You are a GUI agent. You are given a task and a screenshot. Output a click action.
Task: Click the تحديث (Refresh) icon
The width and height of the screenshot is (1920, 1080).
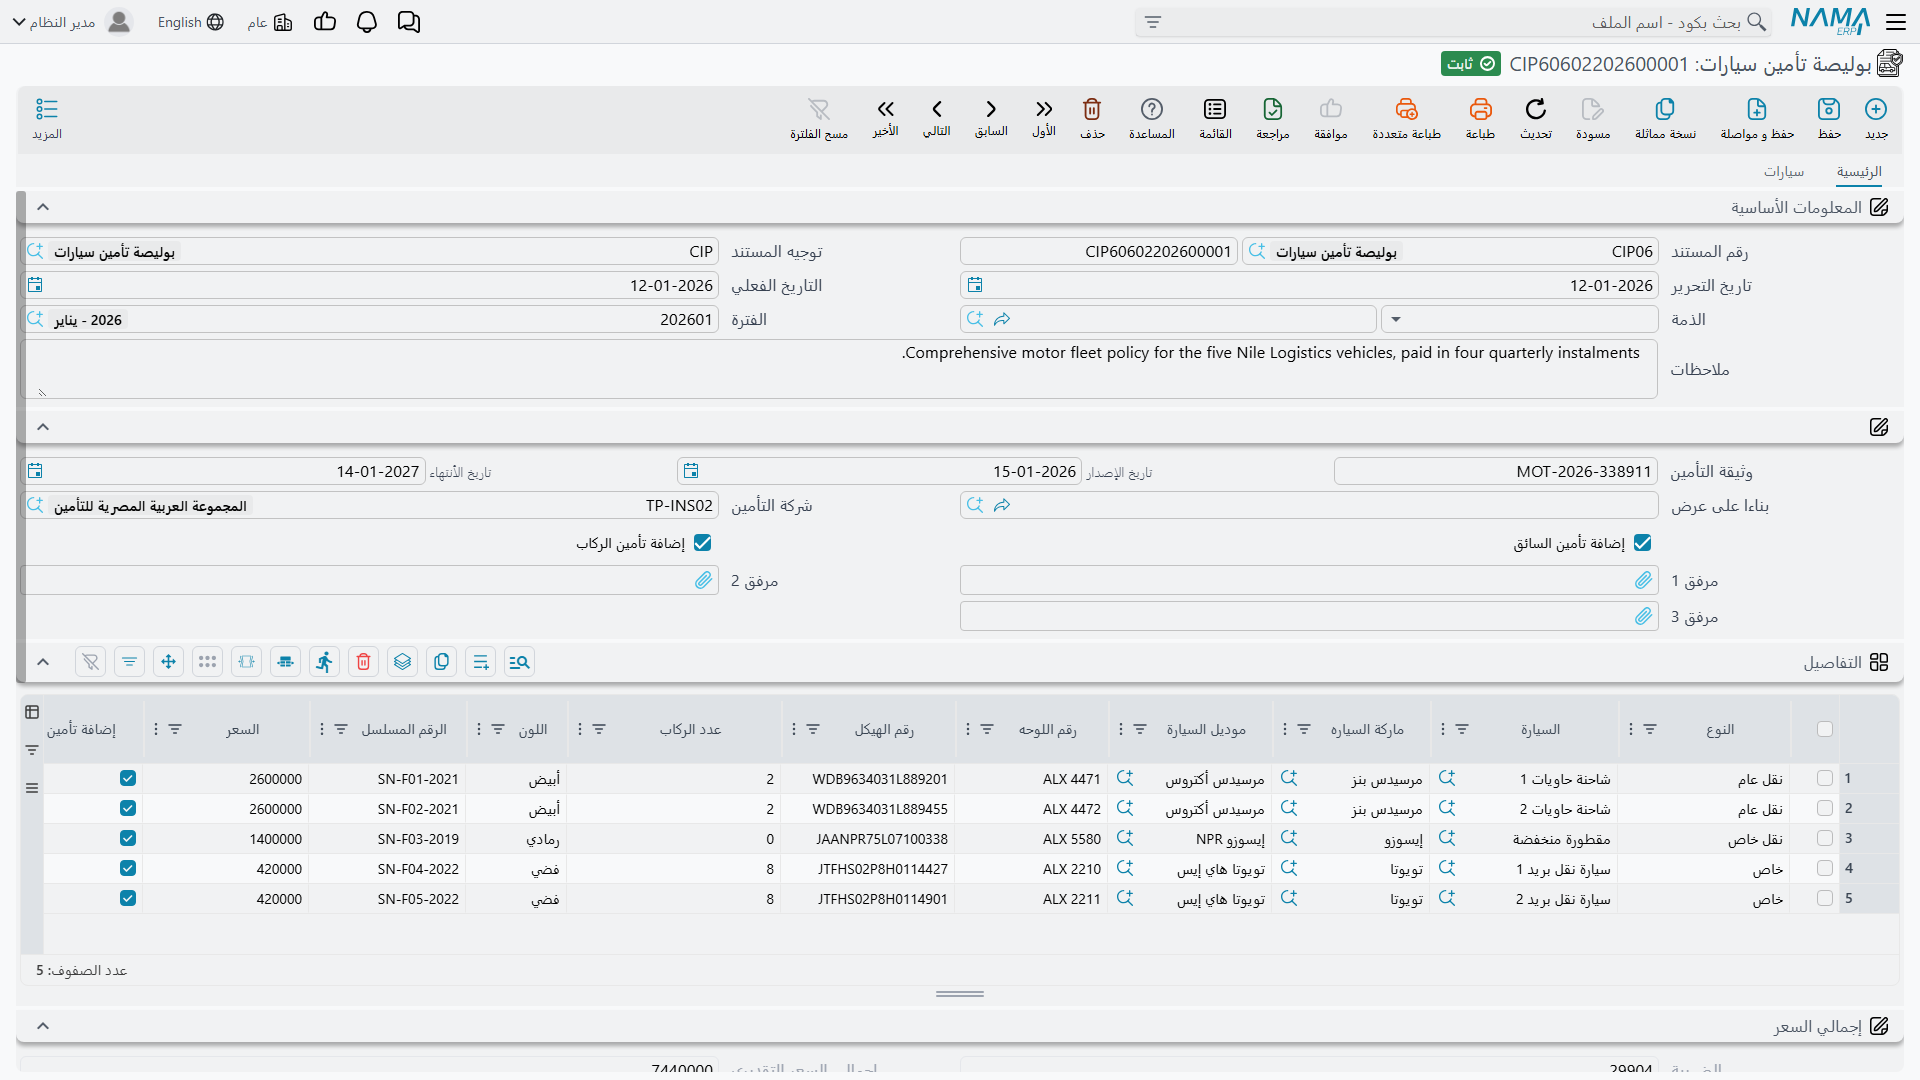1535,109
